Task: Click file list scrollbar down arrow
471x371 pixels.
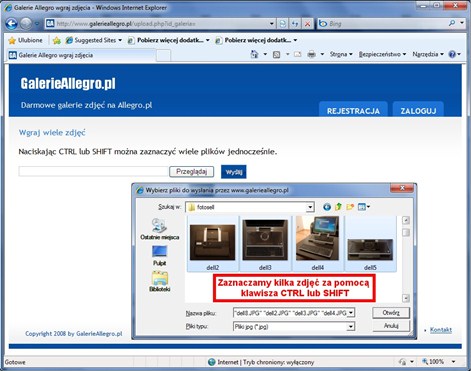Action: 406,298
